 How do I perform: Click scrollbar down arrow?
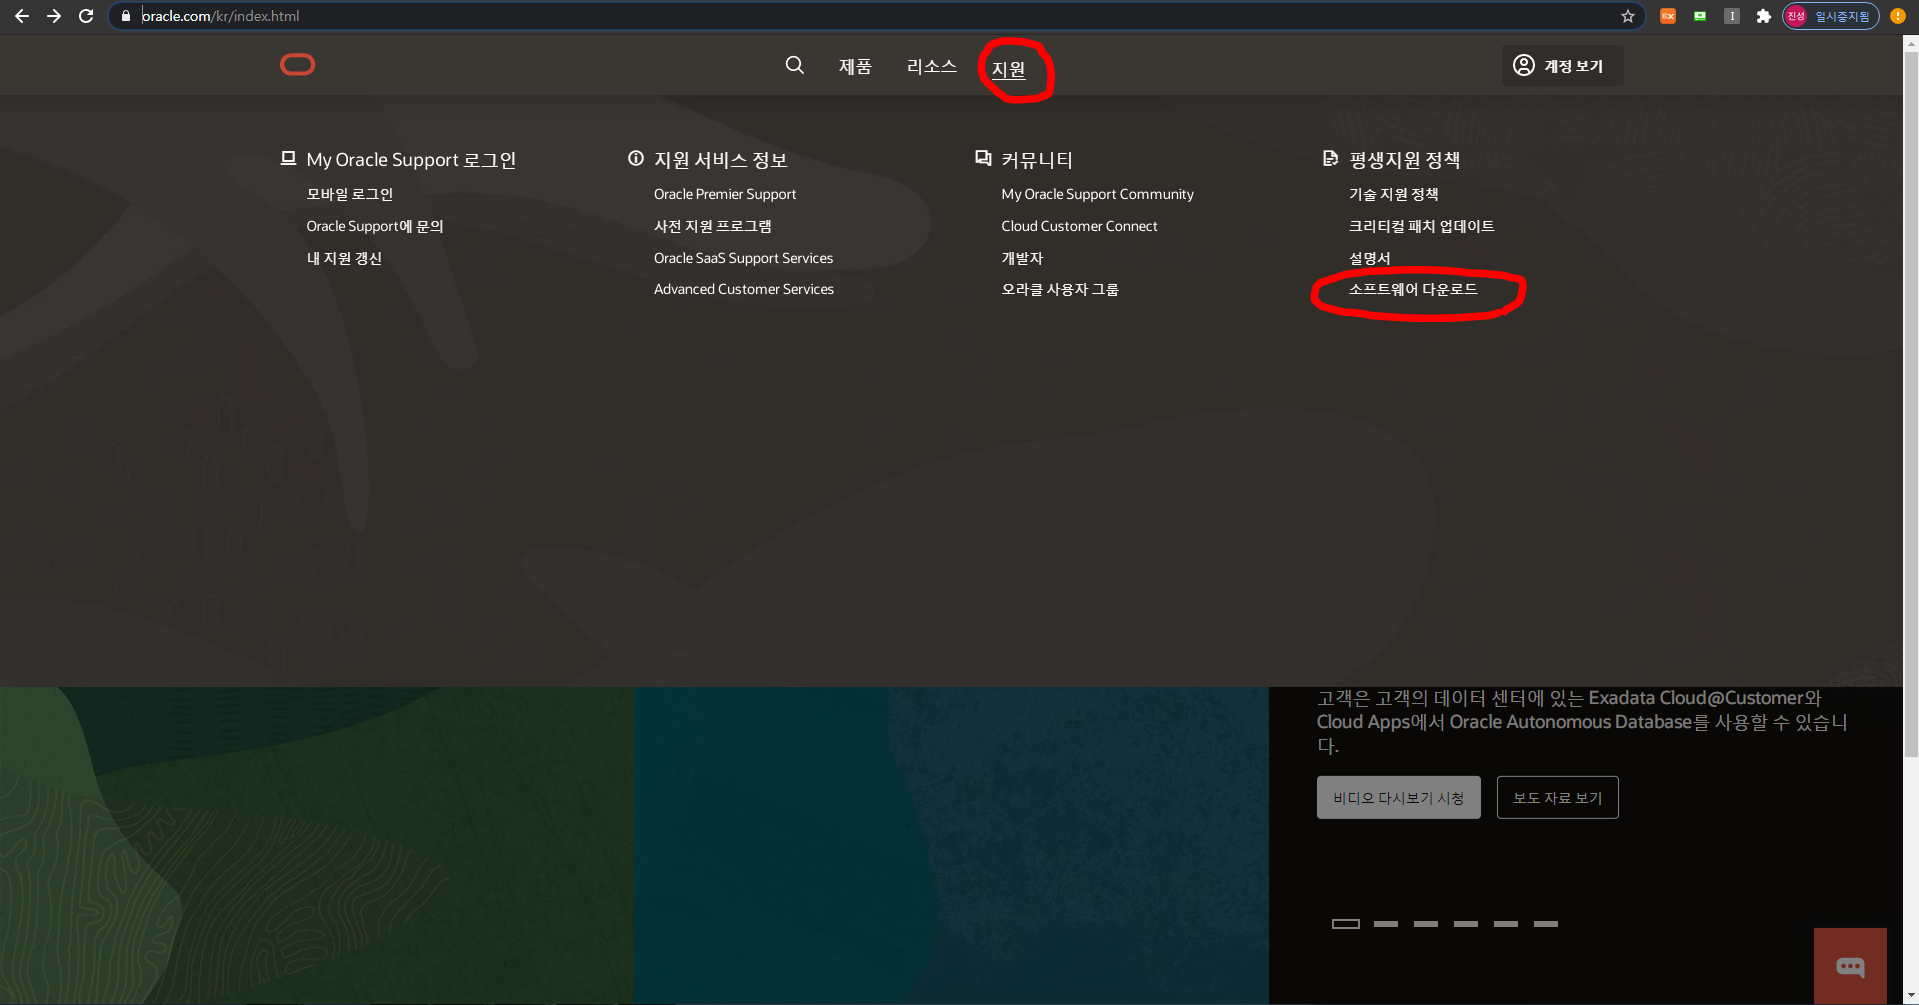click(1911, 996)
